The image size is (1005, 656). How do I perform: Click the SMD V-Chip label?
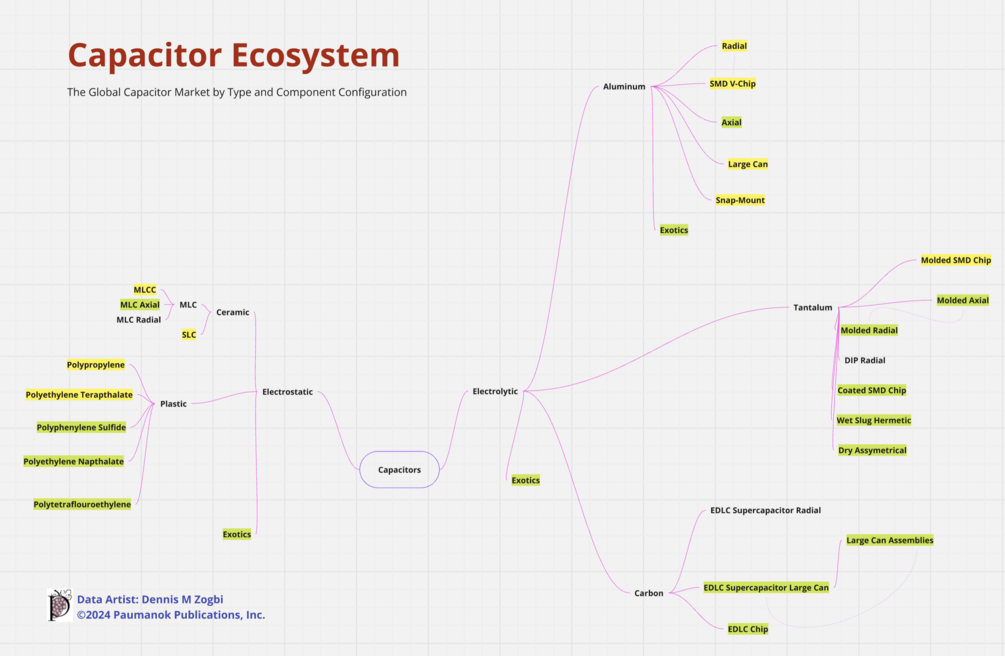click(733, 84)
